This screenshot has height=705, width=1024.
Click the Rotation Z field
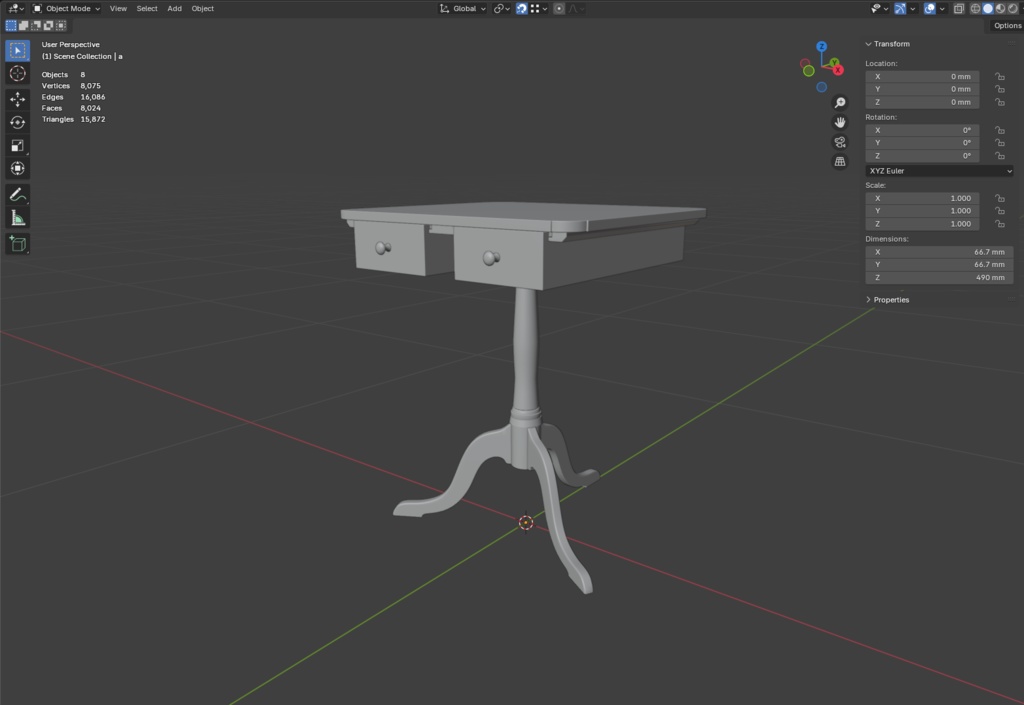click(922, 155)
